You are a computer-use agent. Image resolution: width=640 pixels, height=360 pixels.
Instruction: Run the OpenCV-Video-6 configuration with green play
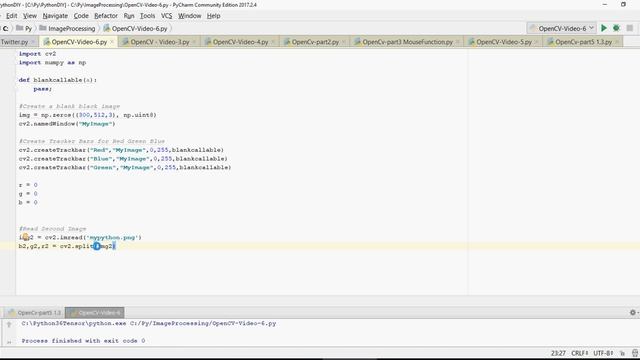604,28
